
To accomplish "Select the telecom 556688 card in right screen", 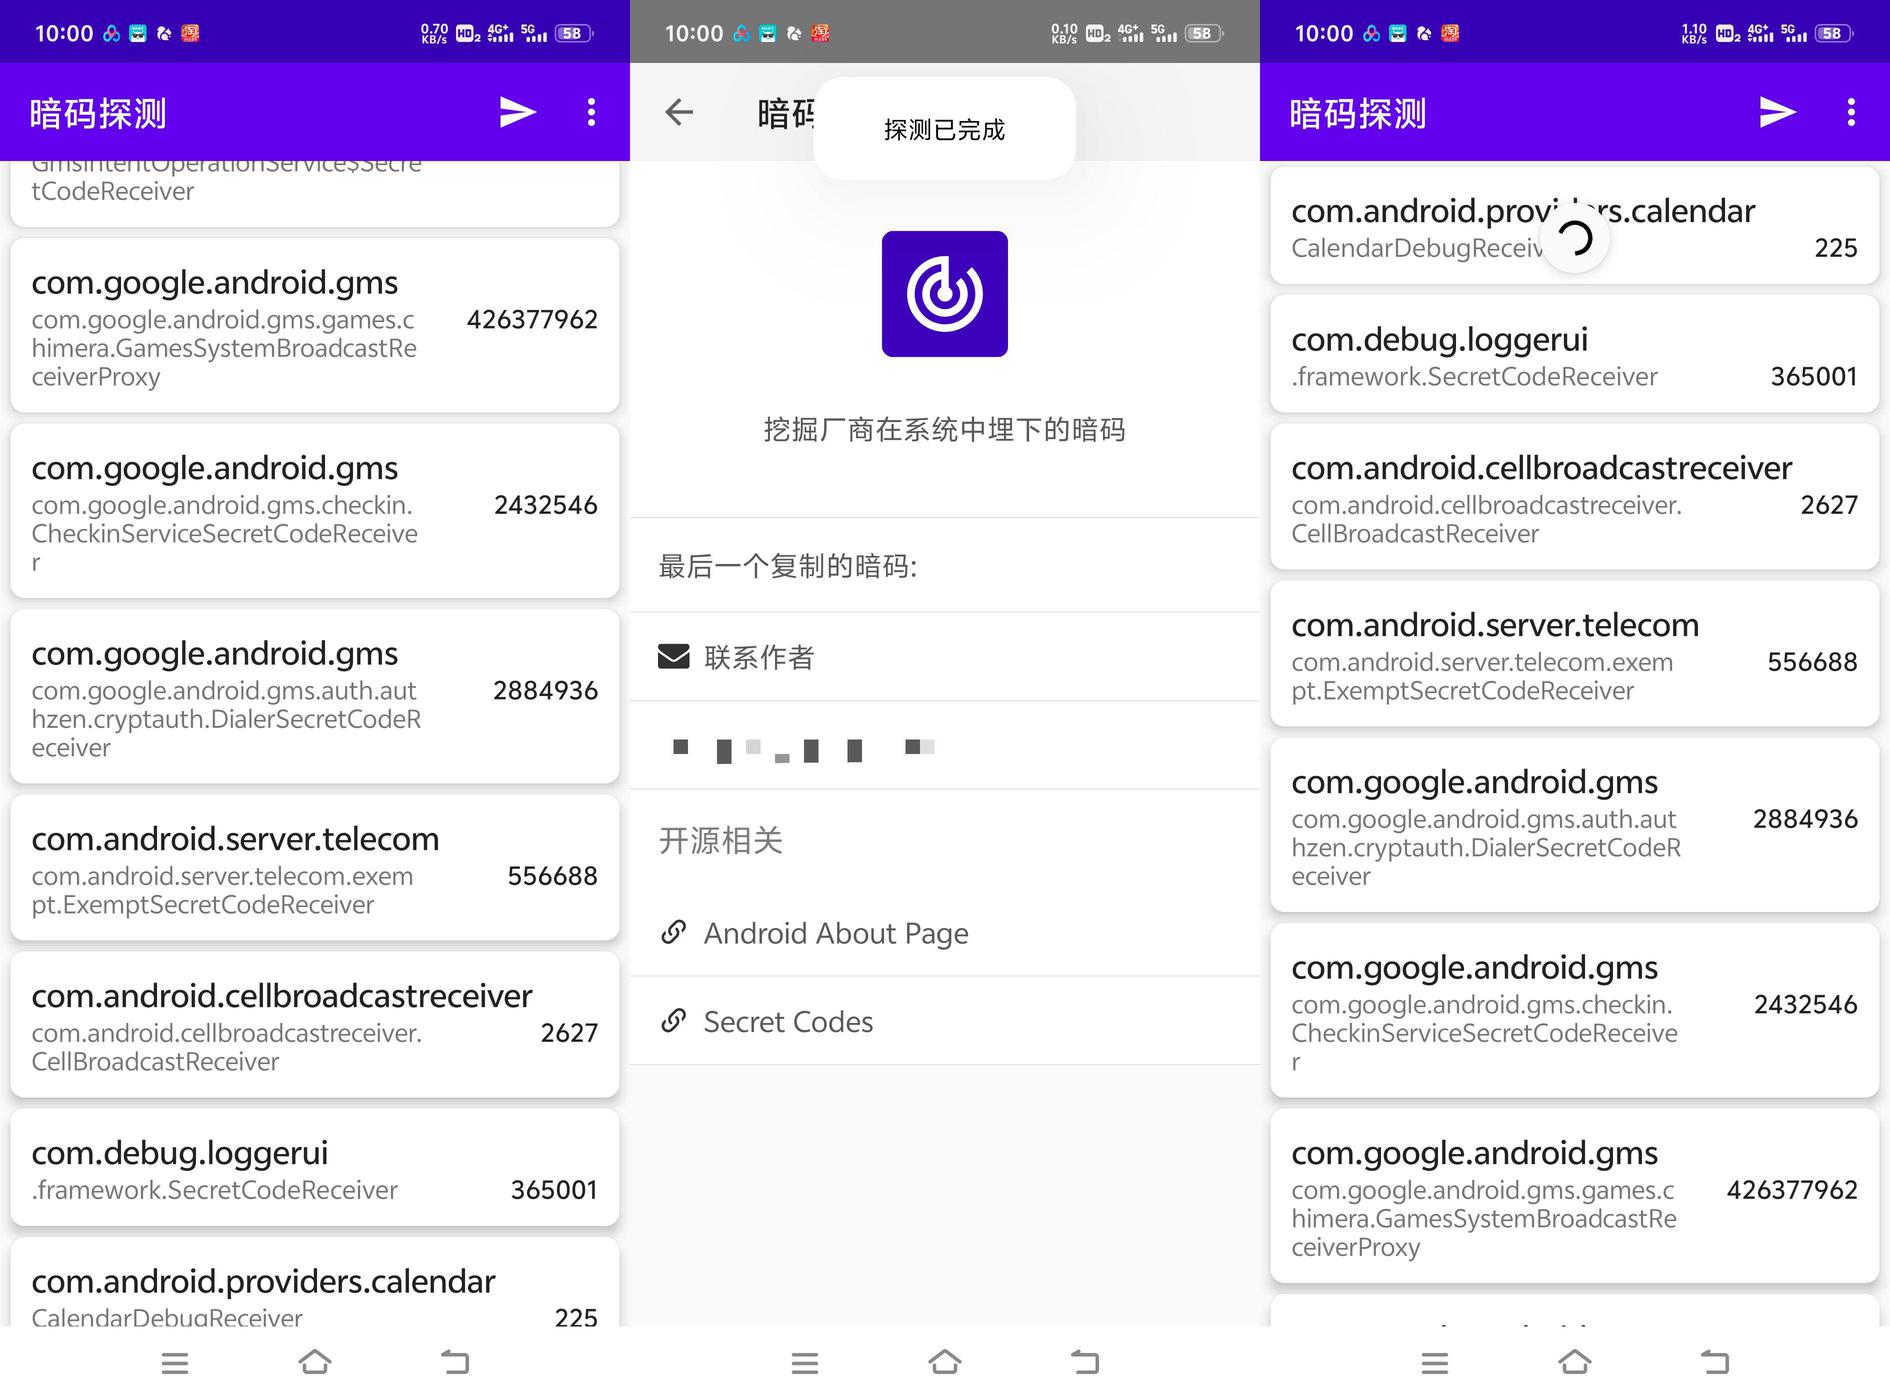I will click(x=1575, y=654).
